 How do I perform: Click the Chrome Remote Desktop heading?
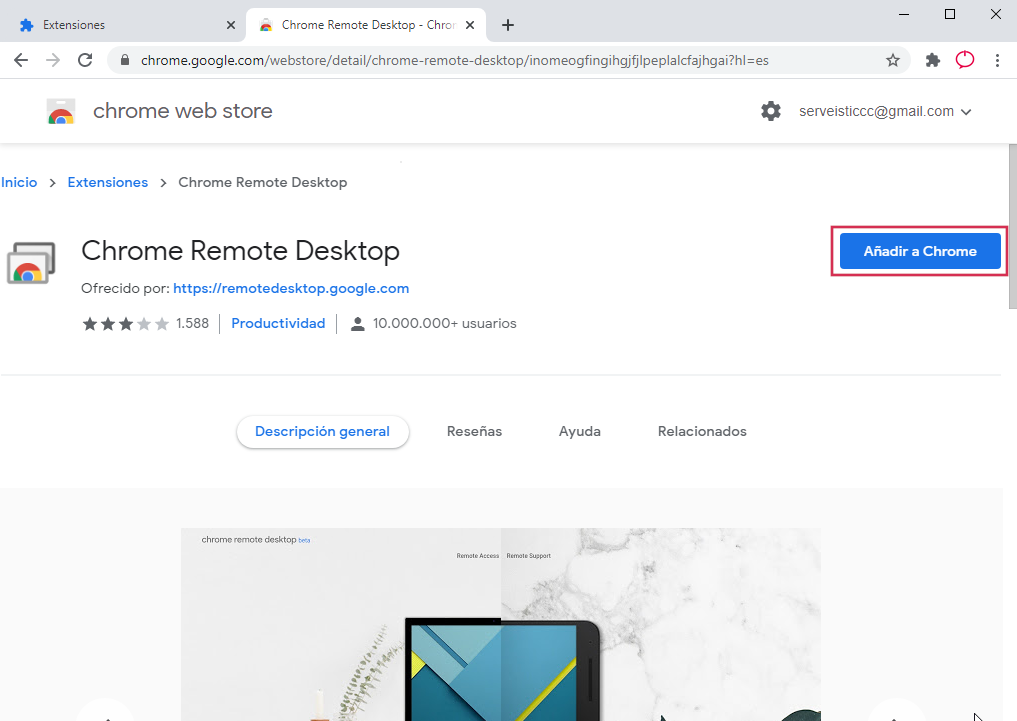pos(240,251)
